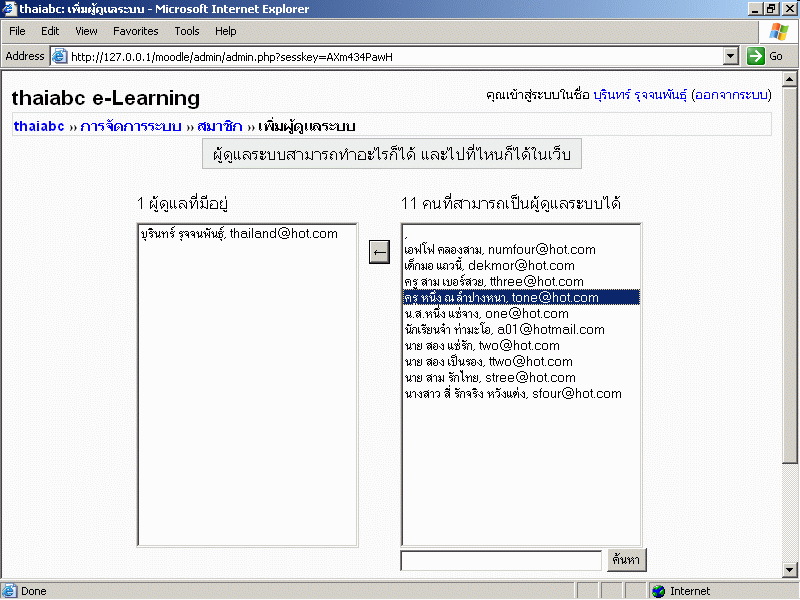
Task: Click the left arrow add-admin button
Action: click(x=379, y=251)
